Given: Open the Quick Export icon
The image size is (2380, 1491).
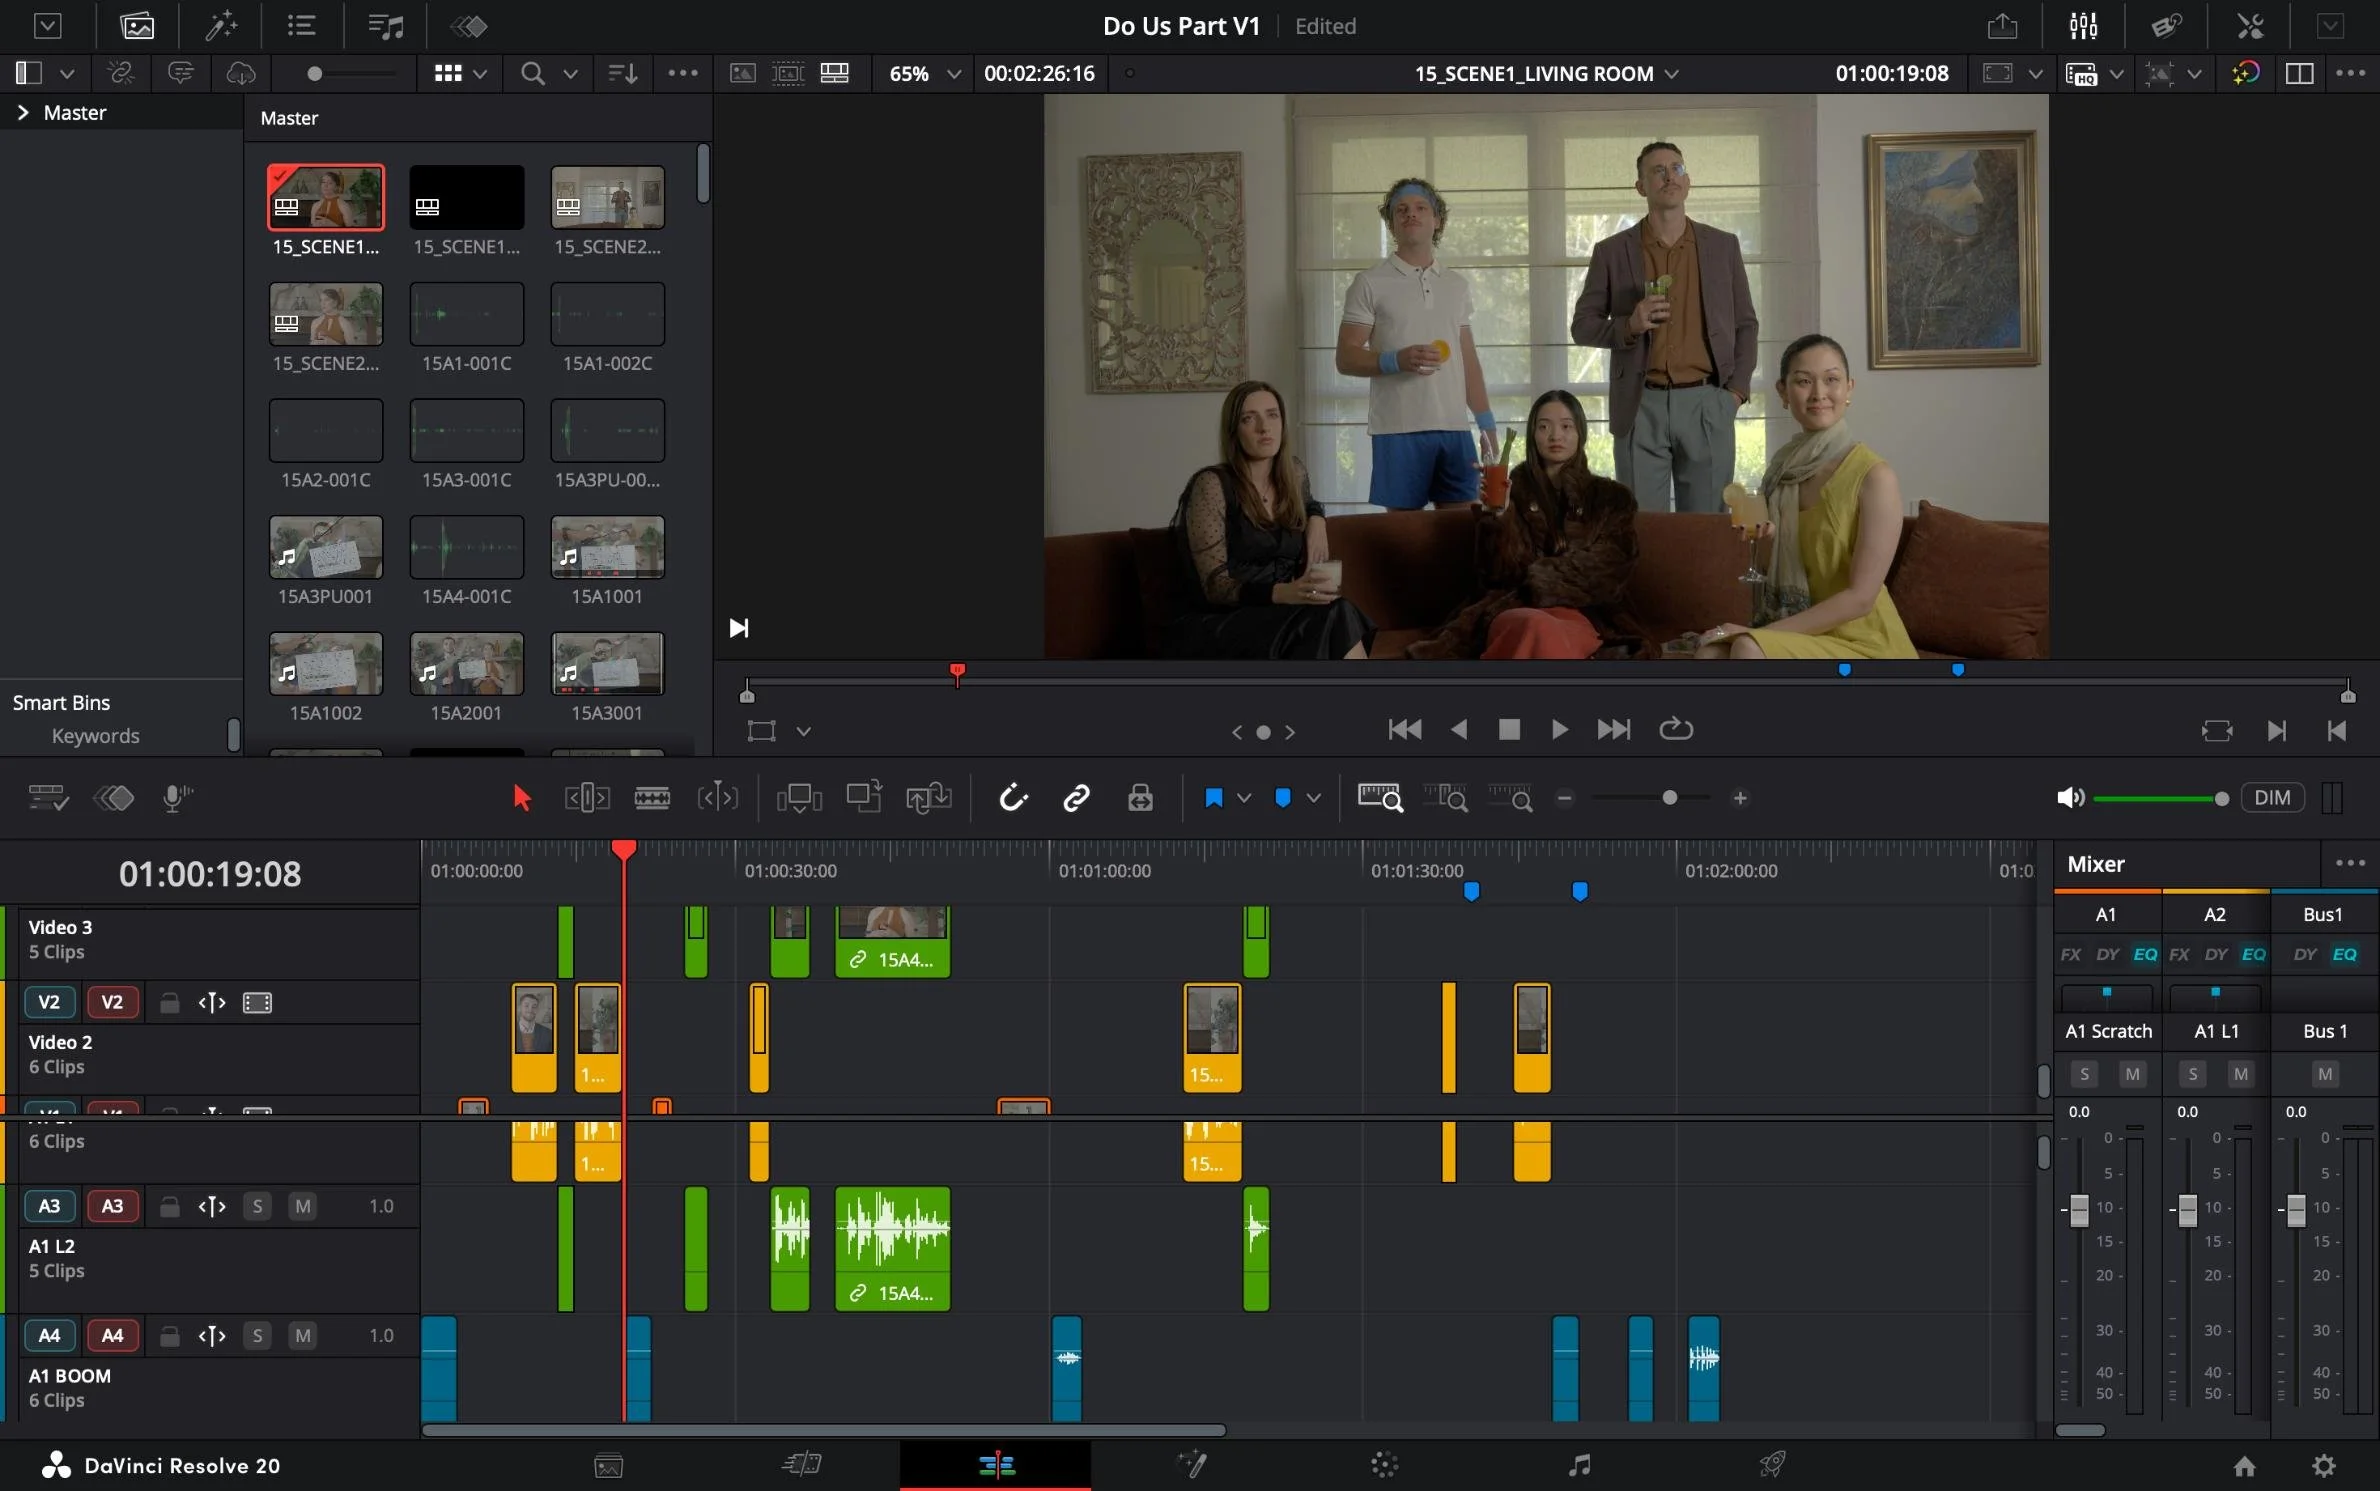Looking at the screenshot, I should 2002,26.
